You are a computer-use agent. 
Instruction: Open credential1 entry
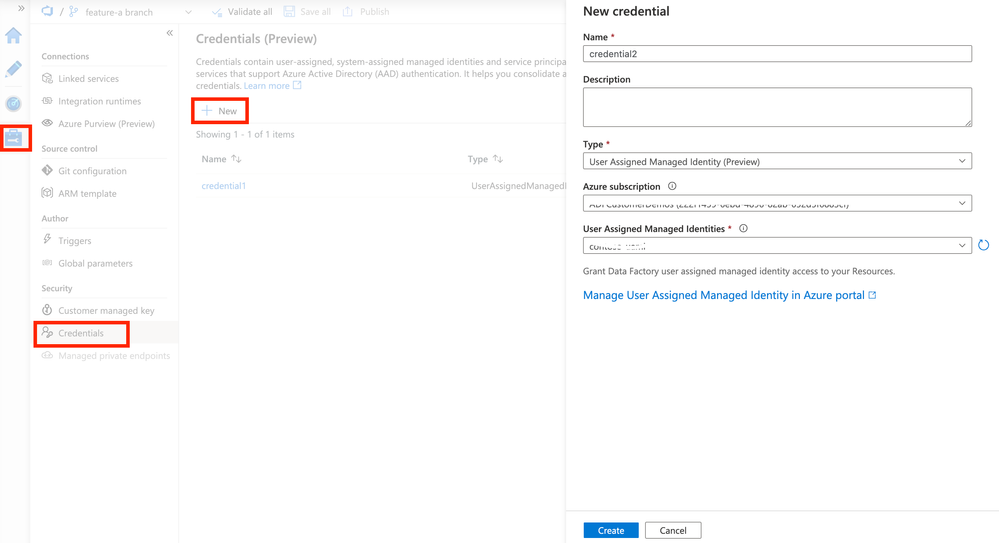pos(224,185)
